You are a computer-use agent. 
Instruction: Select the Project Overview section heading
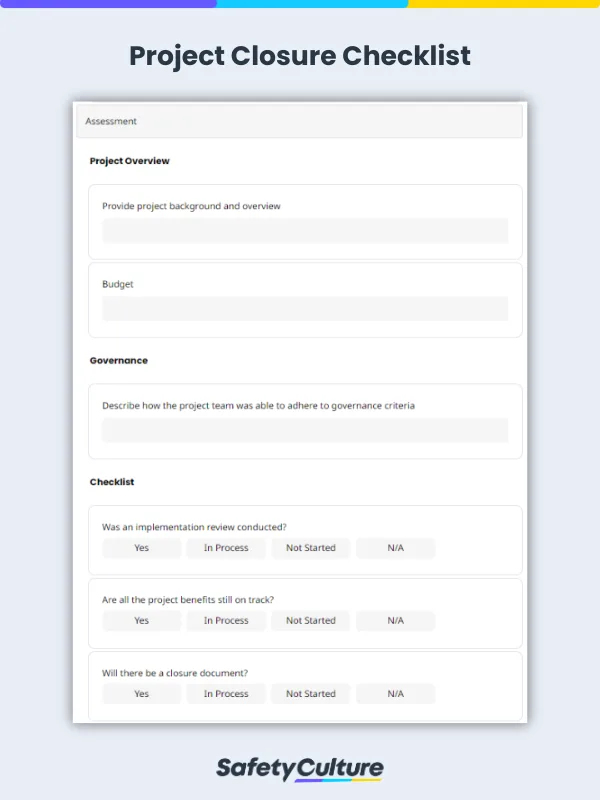[x=129, y=160]
